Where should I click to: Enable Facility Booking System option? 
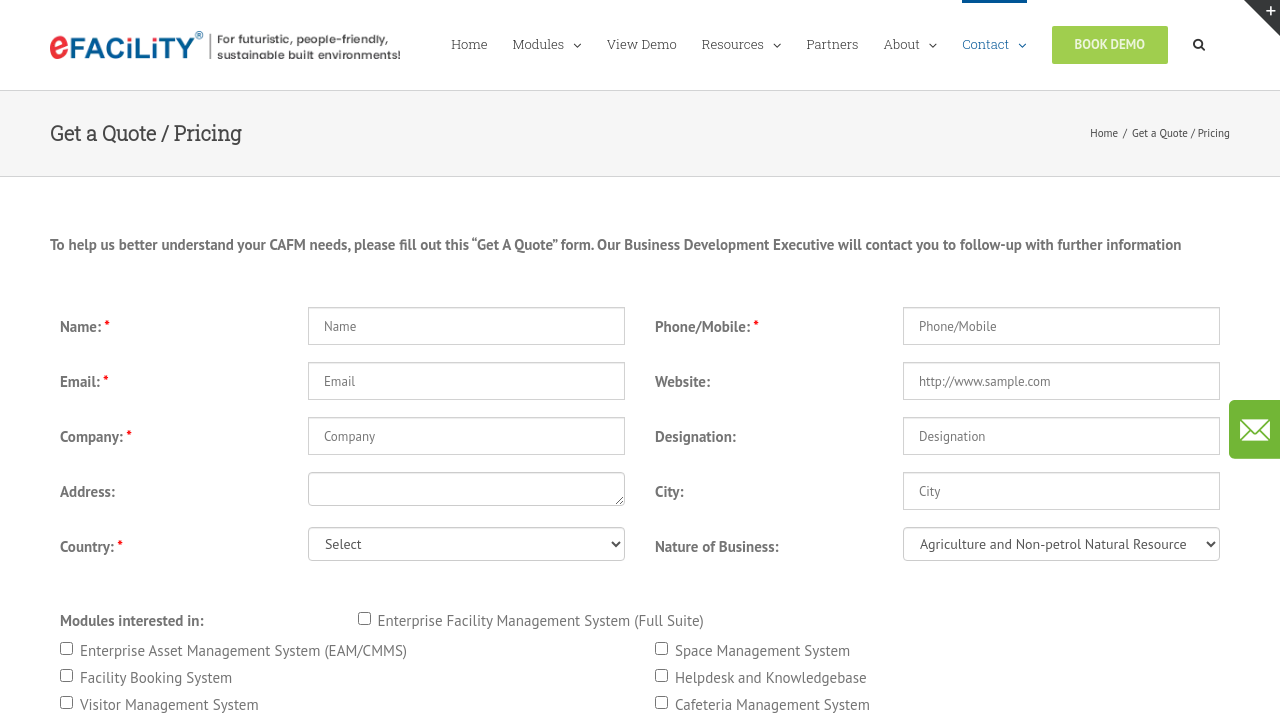[66, 676]
